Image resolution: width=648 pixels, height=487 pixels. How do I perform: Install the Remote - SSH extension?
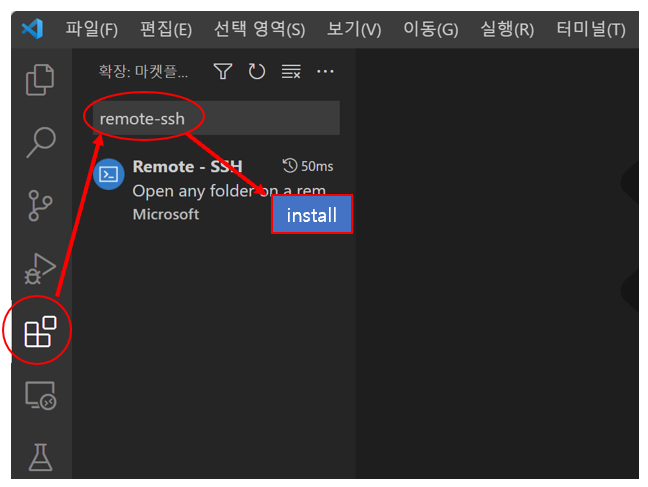point(312,215)
